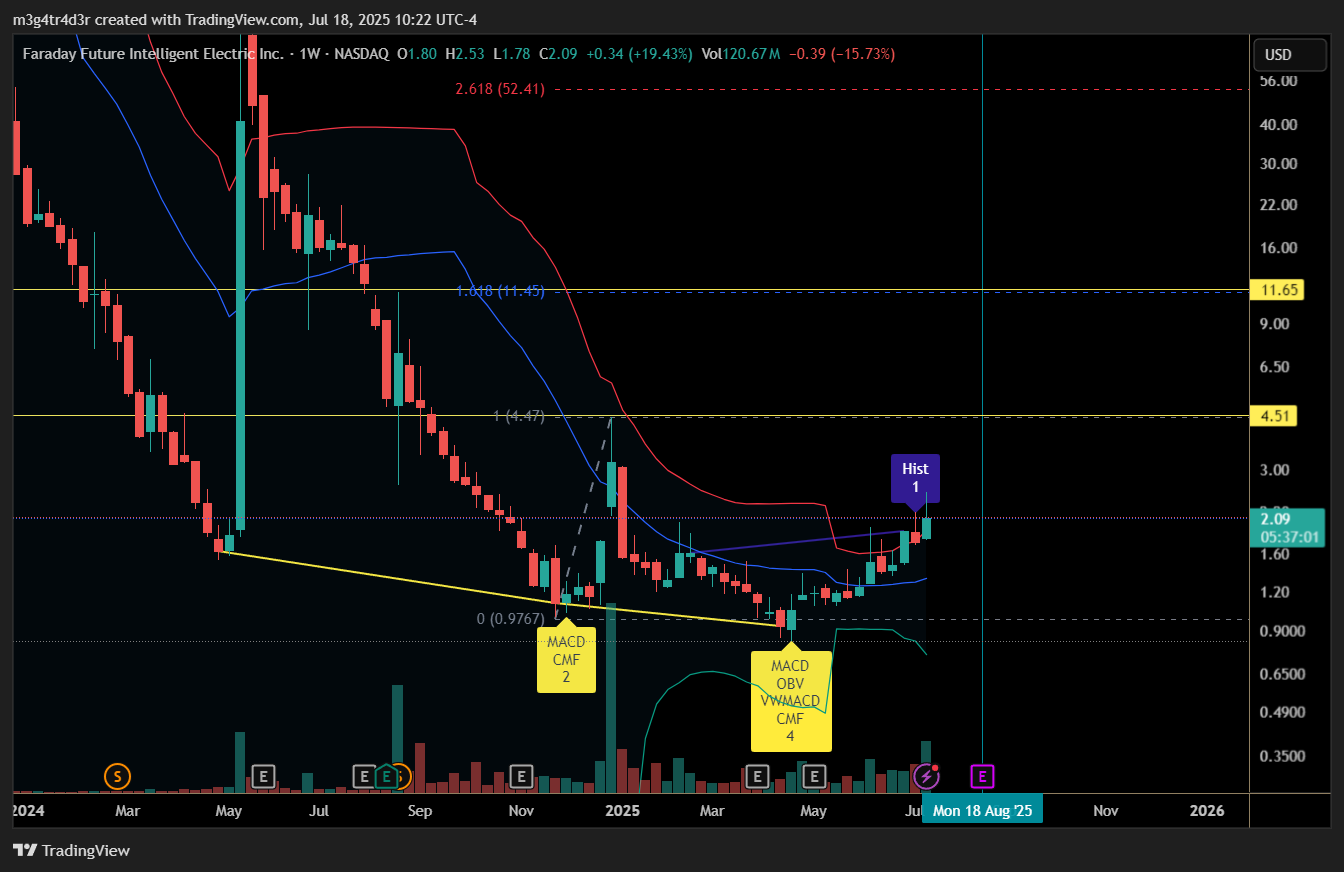Viewport: 1344px width, 872px height.
Task: Click the earnings 'E' marker at May 2025
Action: click(815, 775)
